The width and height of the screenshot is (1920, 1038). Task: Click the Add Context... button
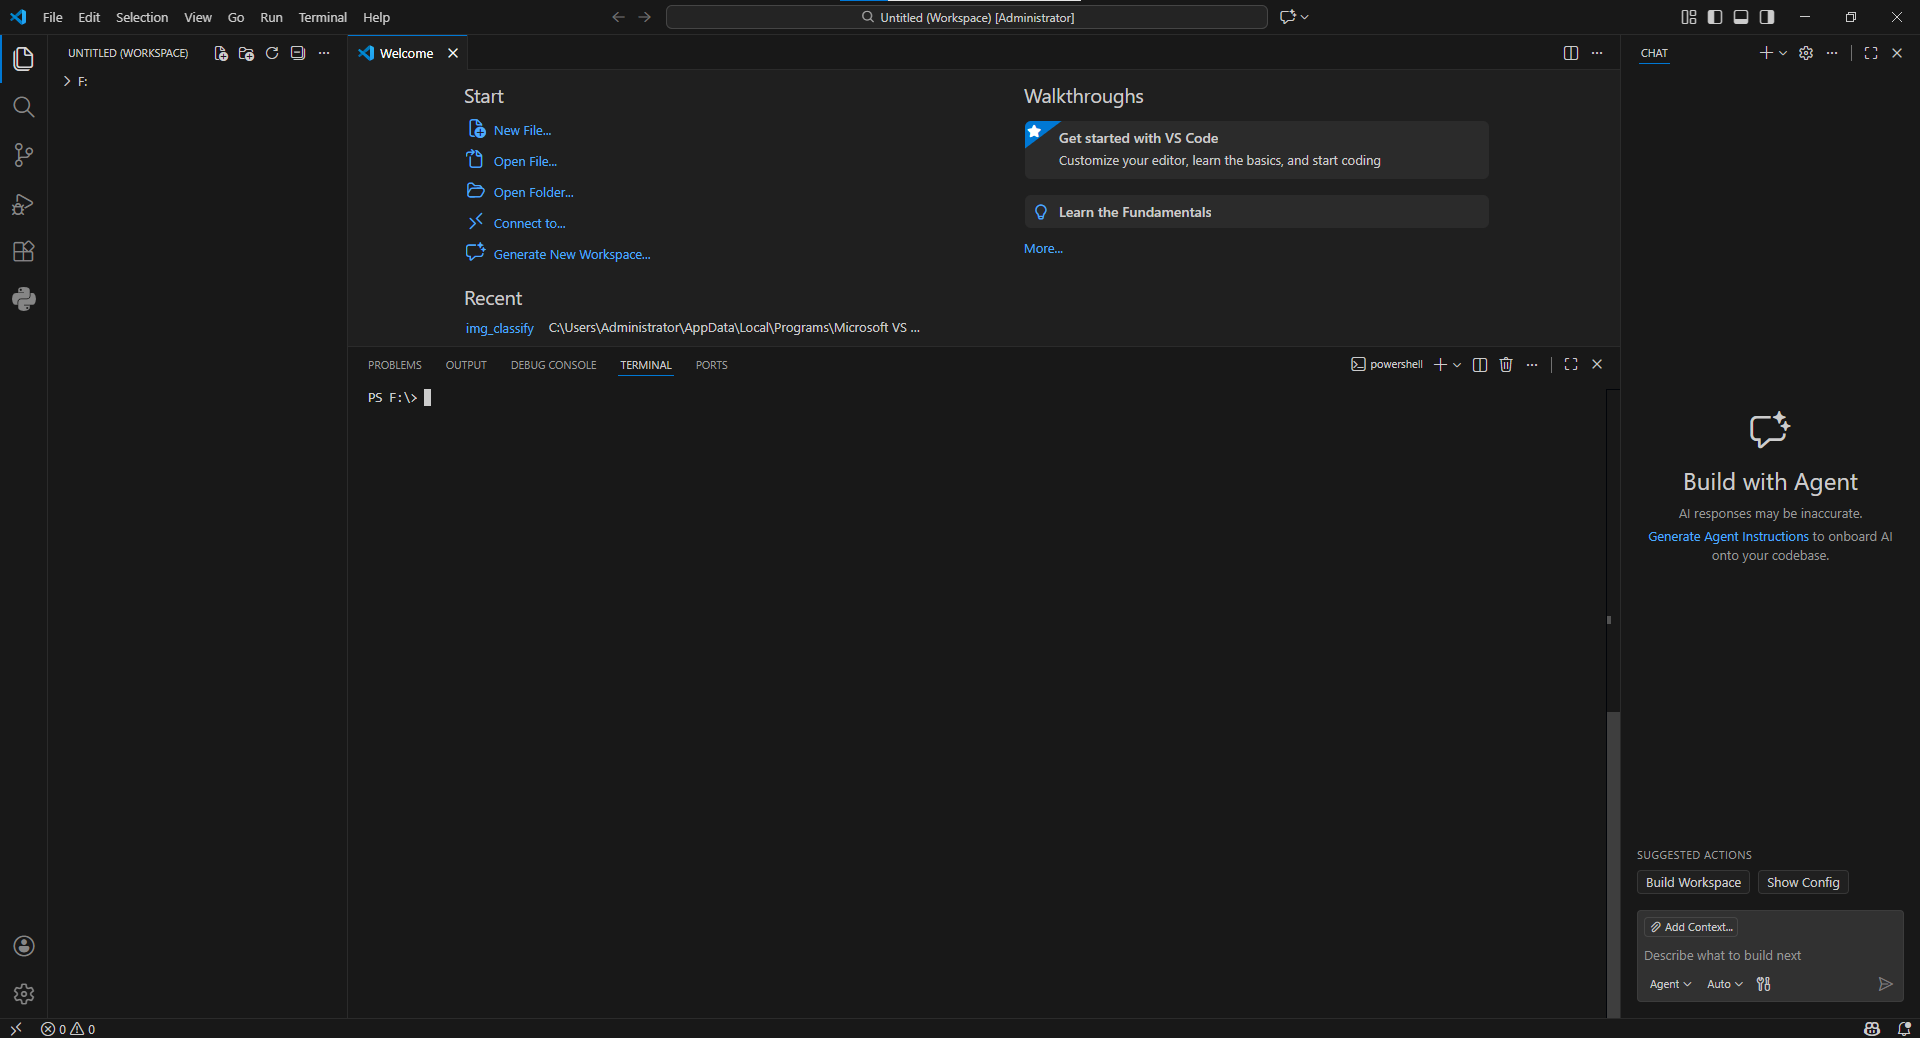click(1691, 927)
